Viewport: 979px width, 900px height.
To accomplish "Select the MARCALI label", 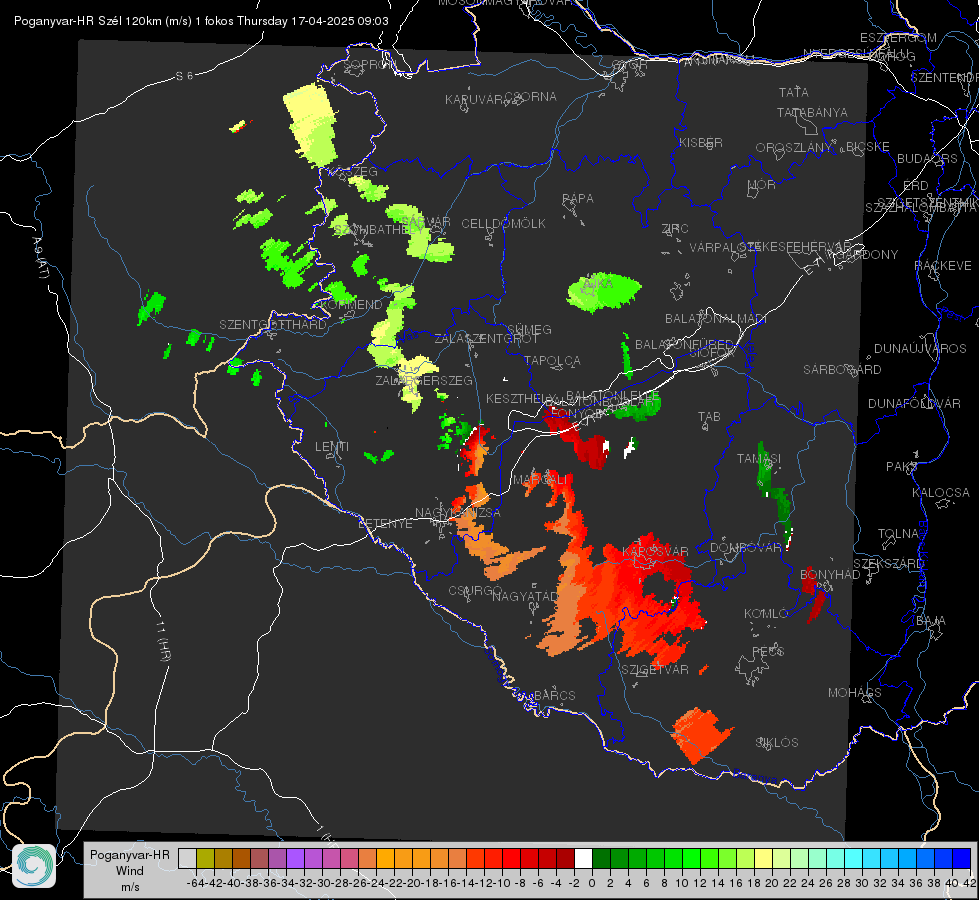I will click(541, 480).
